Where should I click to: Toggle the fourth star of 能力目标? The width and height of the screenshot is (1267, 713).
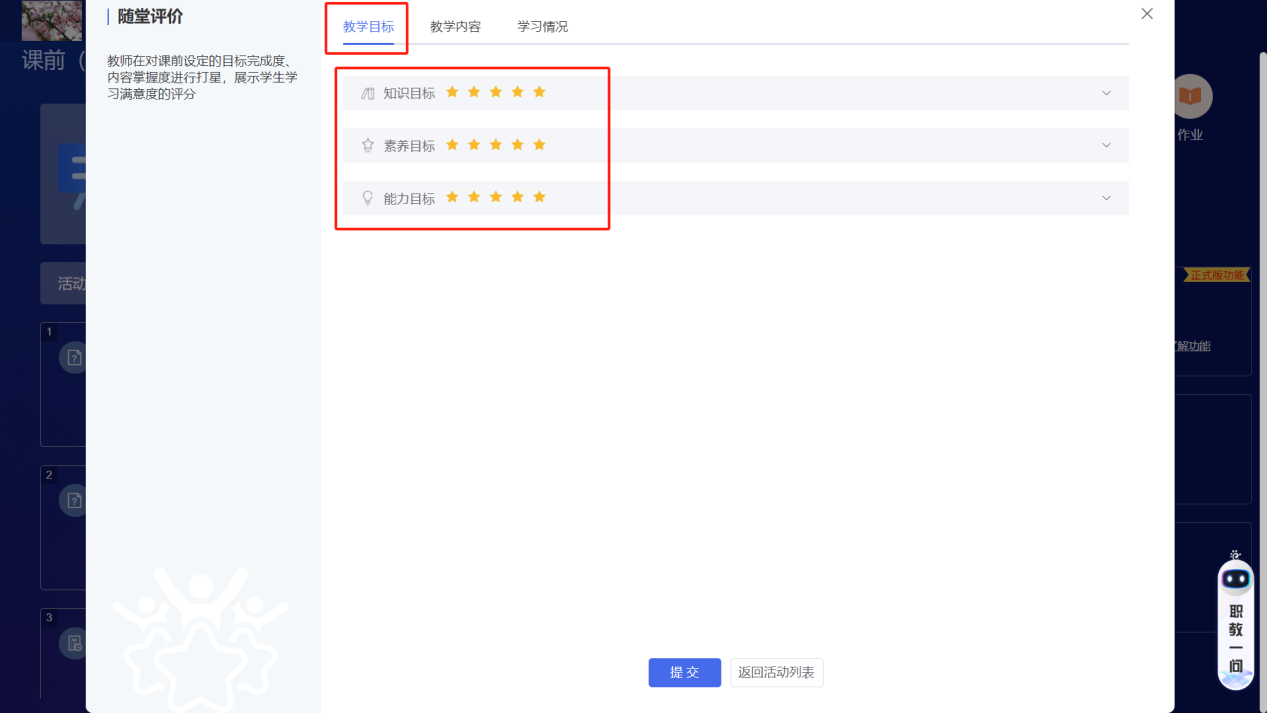coord(517,197)
